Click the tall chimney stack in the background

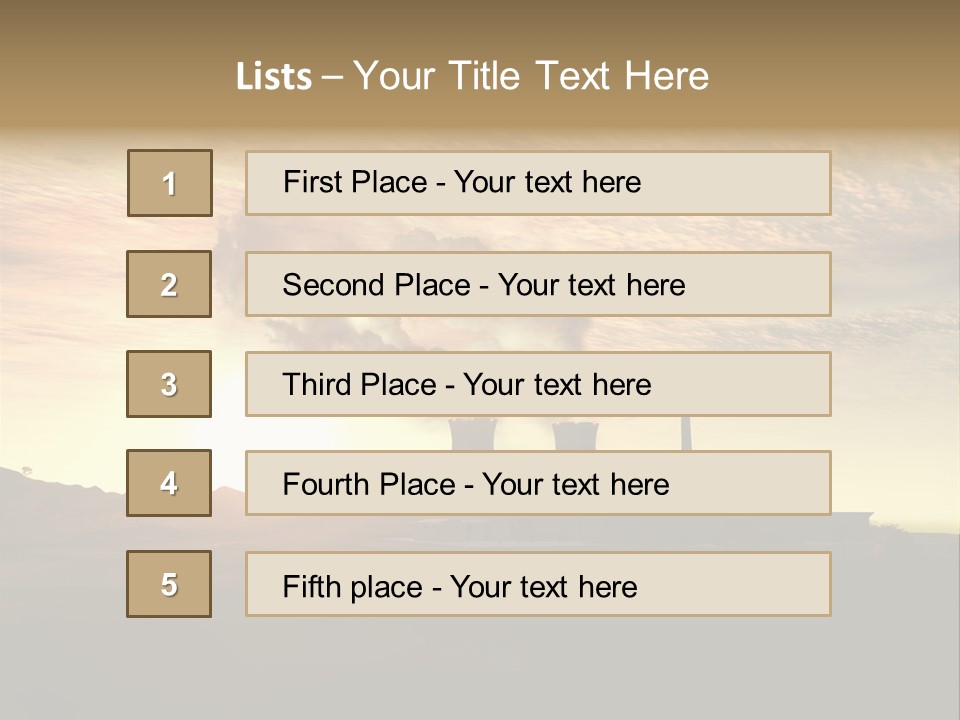[686, 432]
